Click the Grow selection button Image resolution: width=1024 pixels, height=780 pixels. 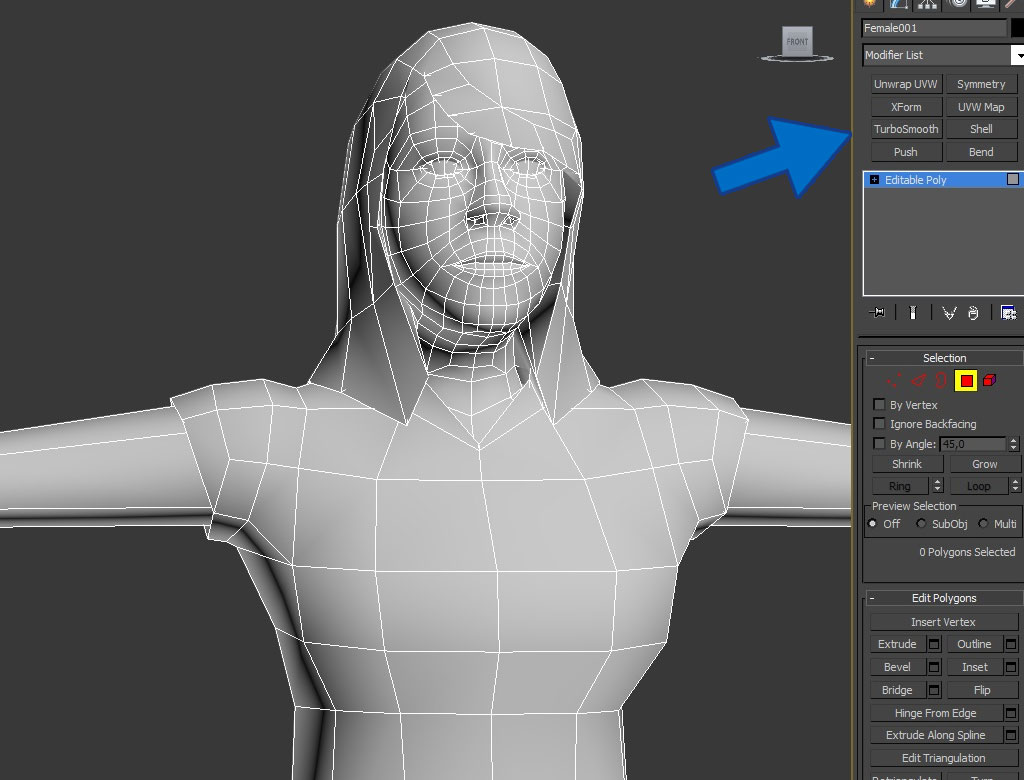(x=984, y=464)
